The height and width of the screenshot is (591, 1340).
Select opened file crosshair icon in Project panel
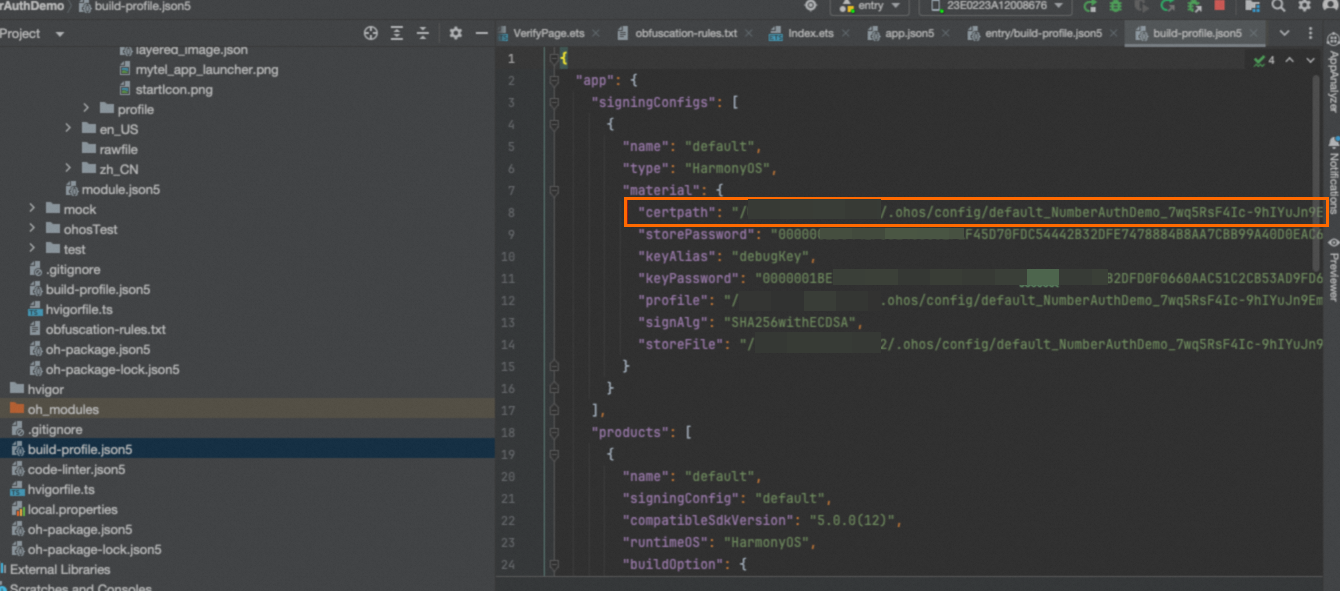(370, 33)
